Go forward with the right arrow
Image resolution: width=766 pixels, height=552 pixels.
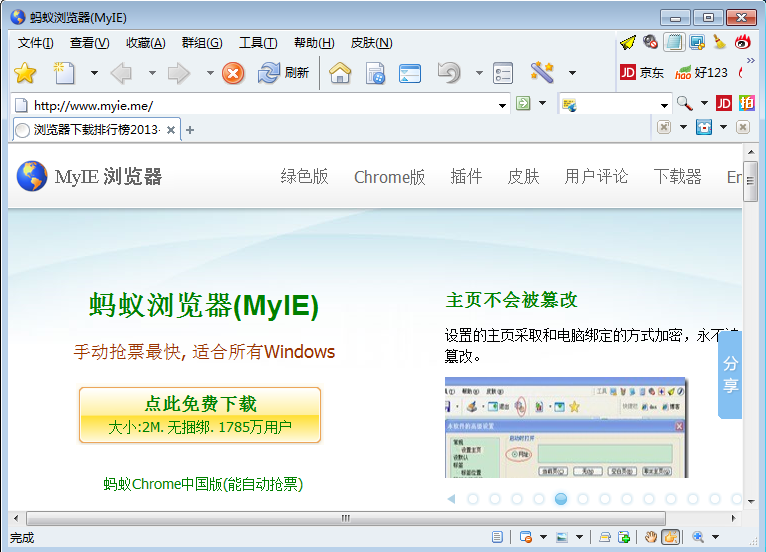[x=179, y=73]
